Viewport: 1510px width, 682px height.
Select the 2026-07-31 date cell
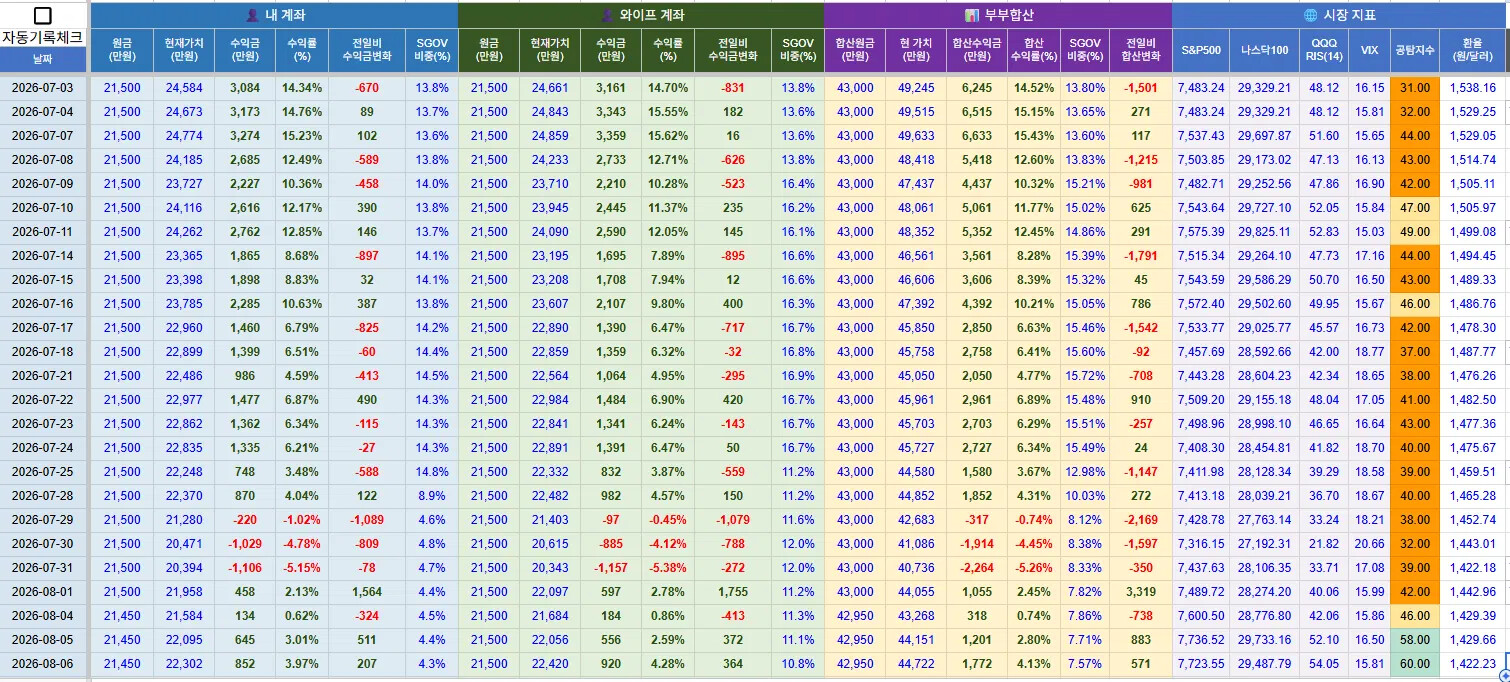point(43,568)
